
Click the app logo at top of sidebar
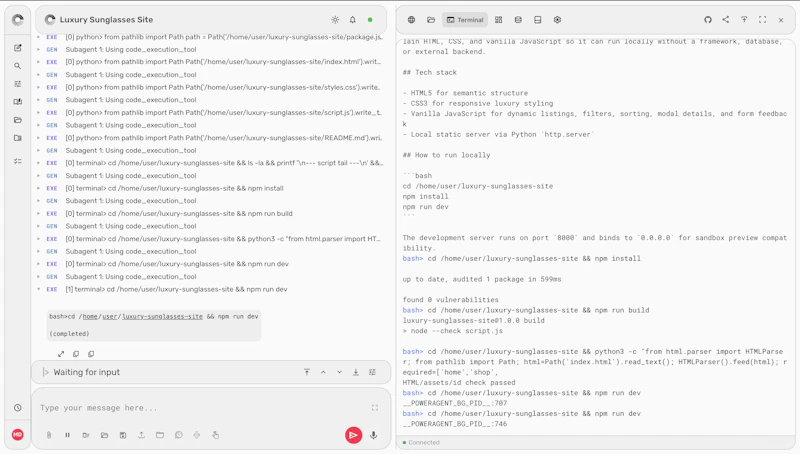pos(18,20)
